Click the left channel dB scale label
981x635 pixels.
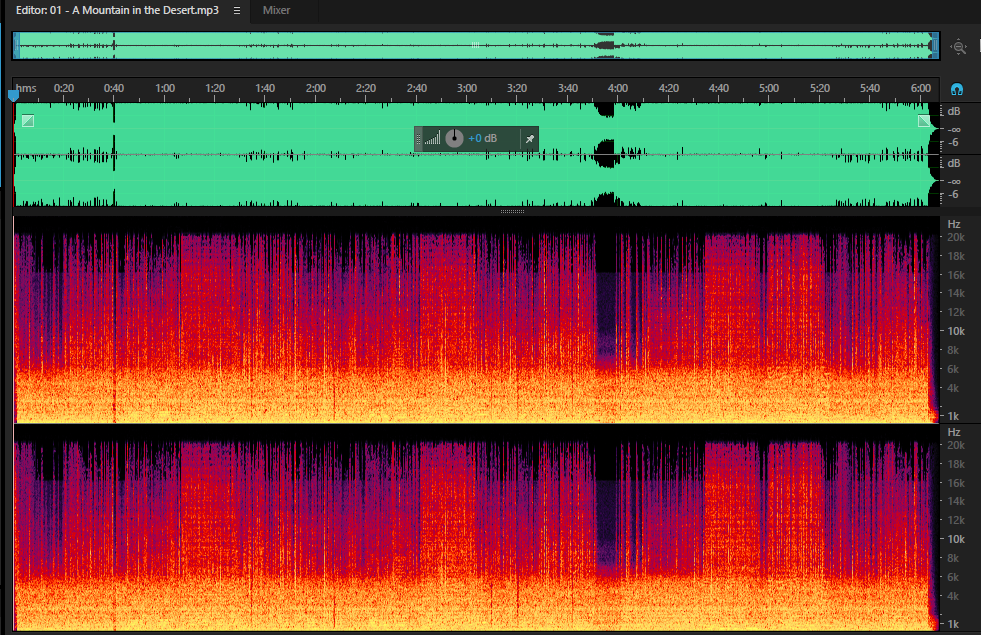tap(953, 111)
